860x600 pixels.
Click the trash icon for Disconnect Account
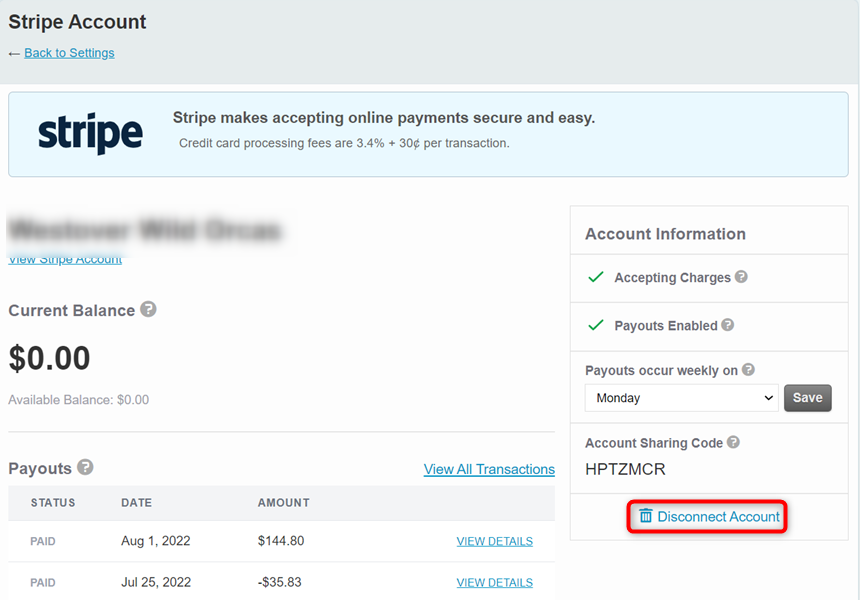pos(646,516)
